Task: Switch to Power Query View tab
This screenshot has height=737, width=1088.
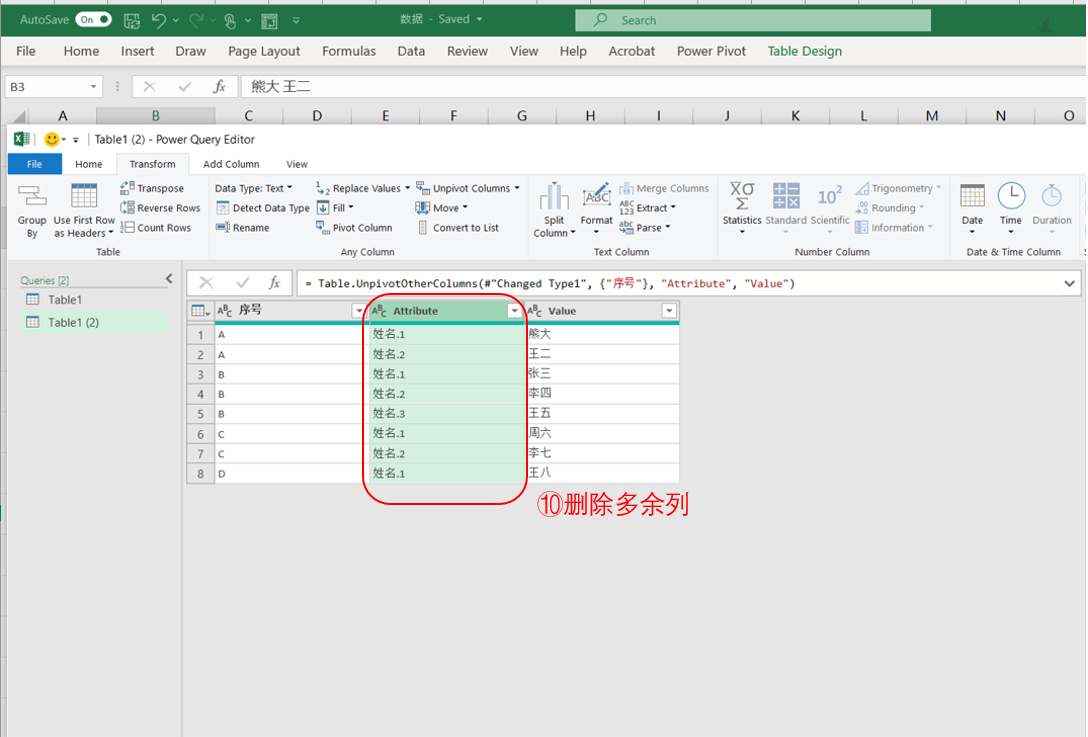Action: pos(296,164)
